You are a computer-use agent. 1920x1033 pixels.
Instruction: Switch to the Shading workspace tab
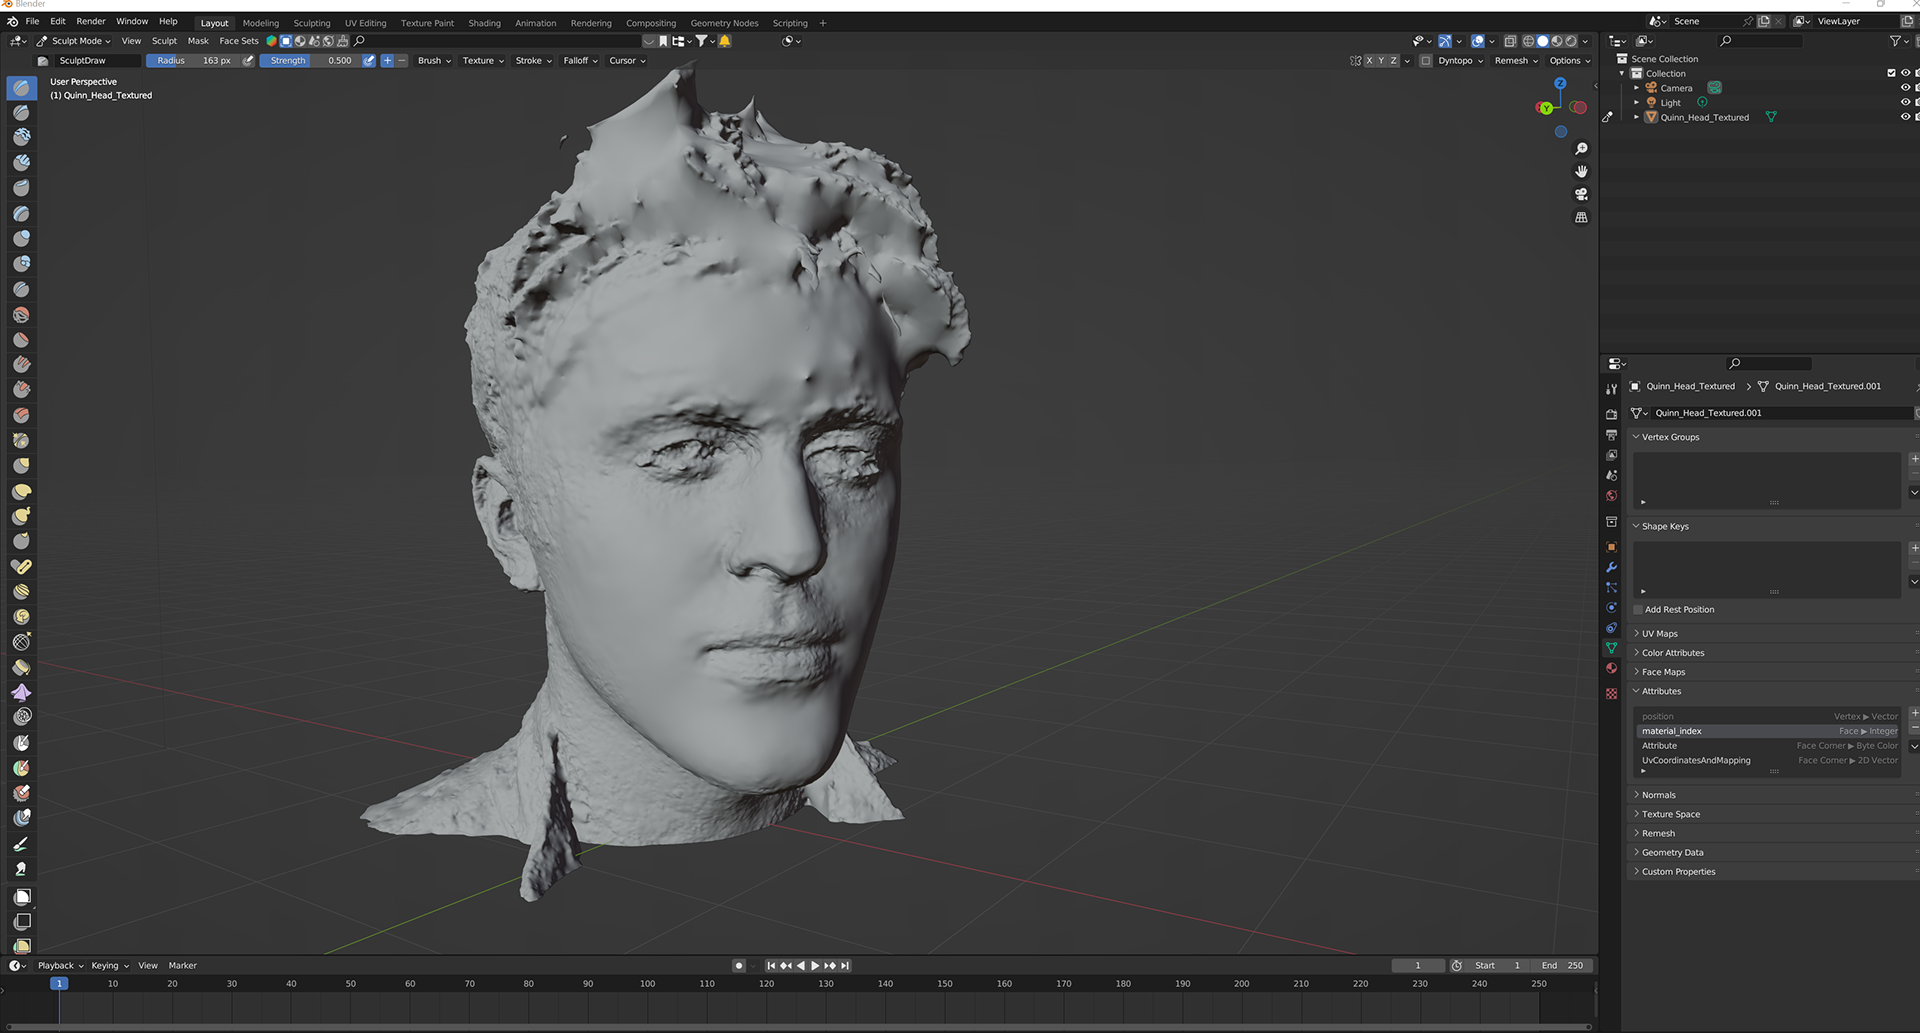pyautogui.click(x=484, y=23)
